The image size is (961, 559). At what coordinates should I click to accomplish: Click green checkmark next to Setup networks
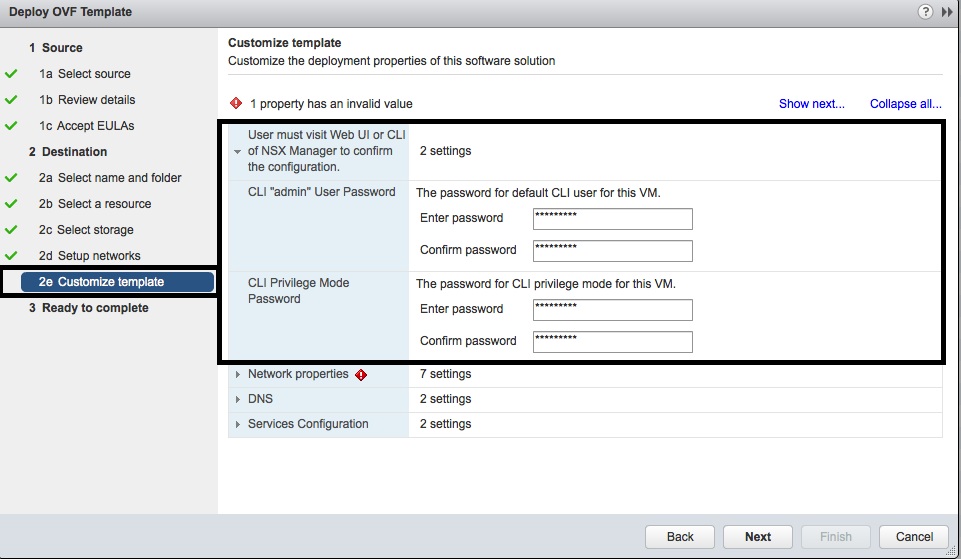point(11,256)
